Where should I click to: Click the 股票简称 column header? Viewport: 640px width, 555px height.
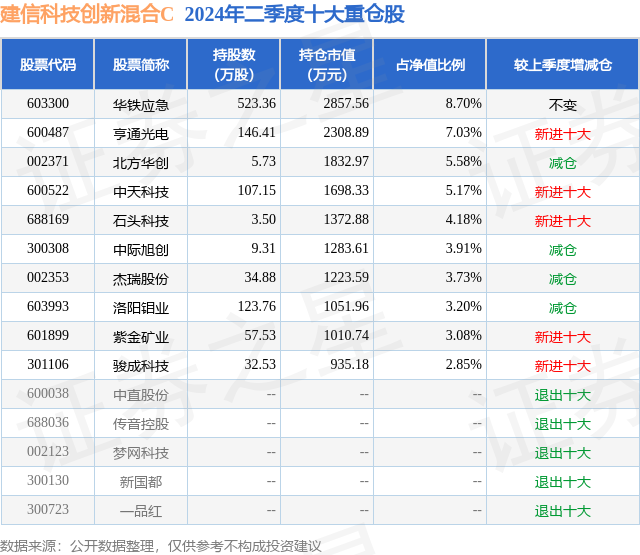[x=141, y=64]
